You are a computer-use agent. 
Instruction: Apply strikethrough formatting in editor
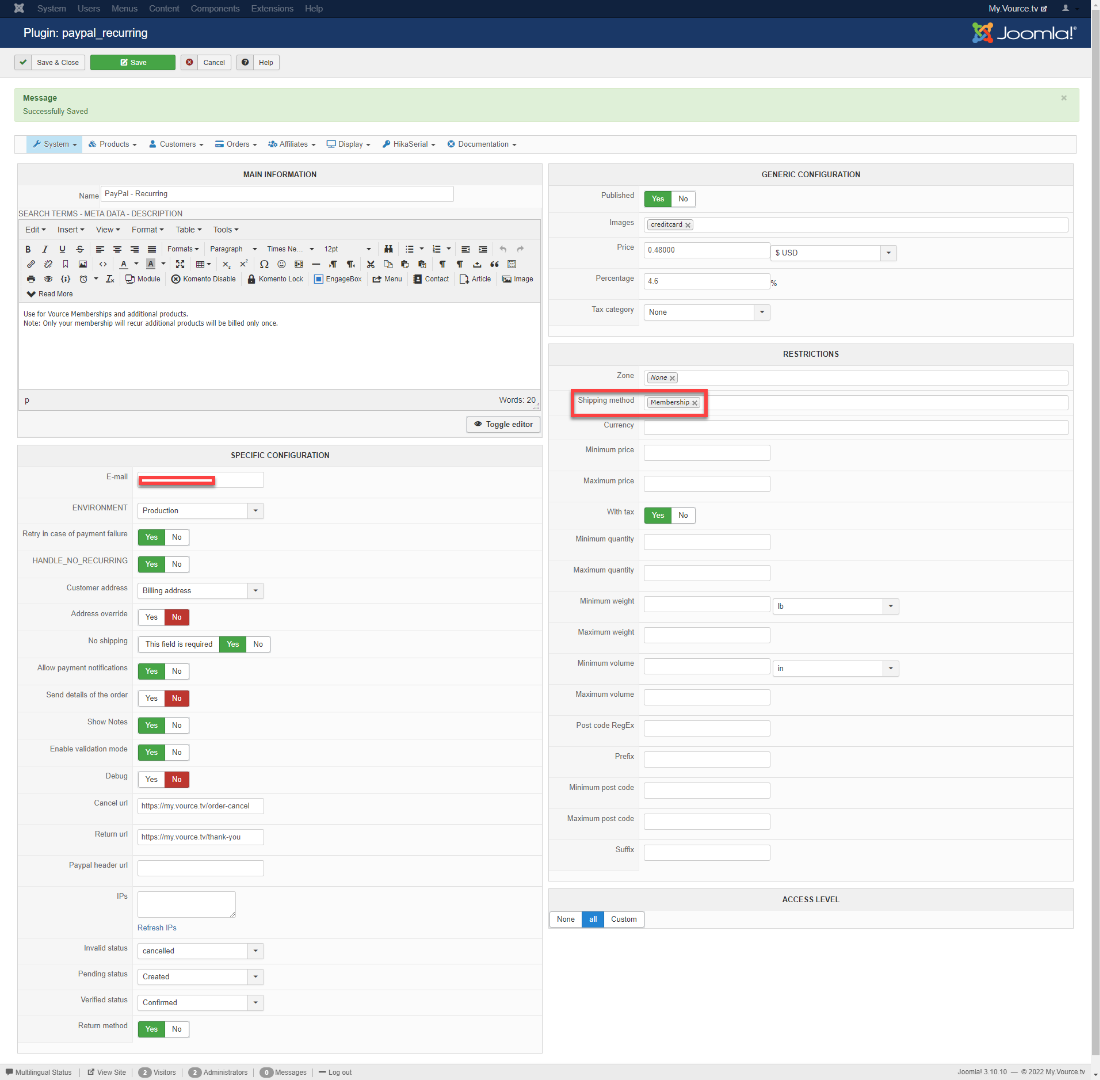coord(80,249)
